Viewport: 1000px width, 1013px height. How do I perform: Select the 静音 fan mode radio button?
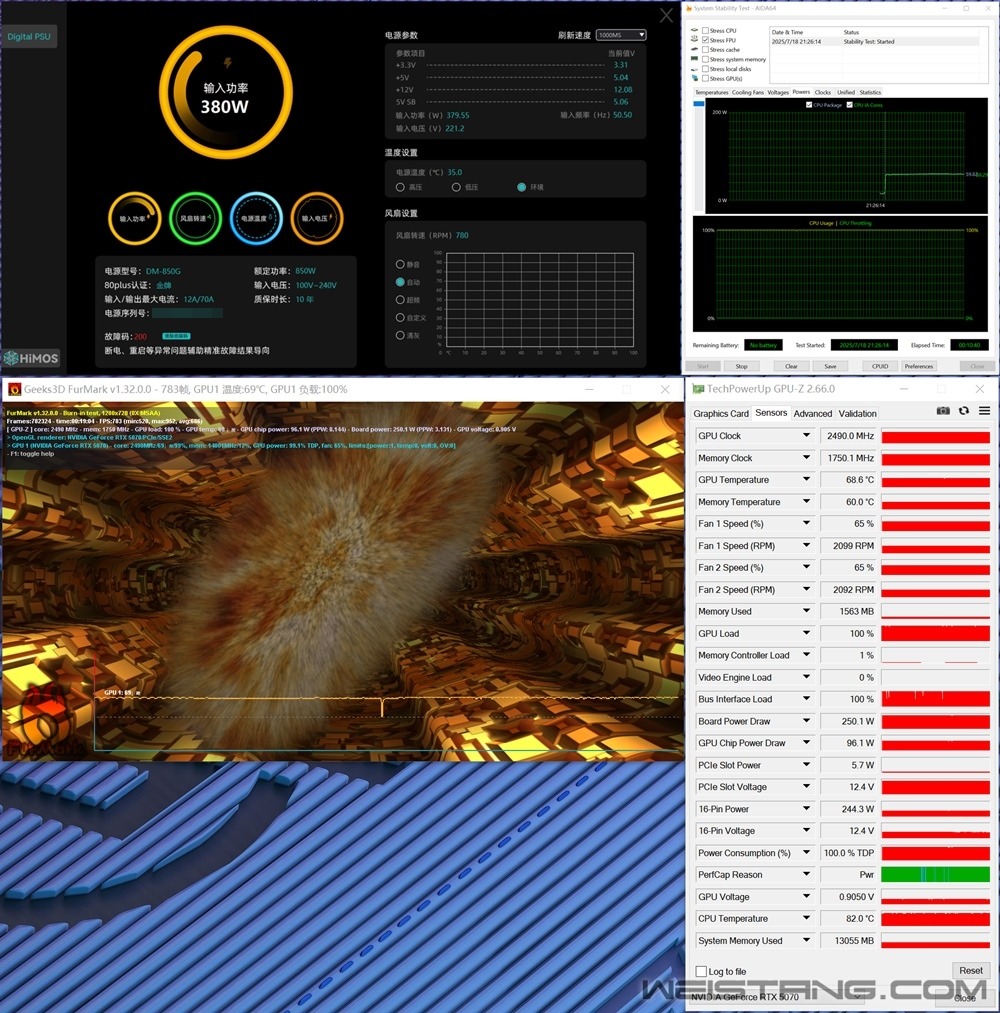click(400, 264)
